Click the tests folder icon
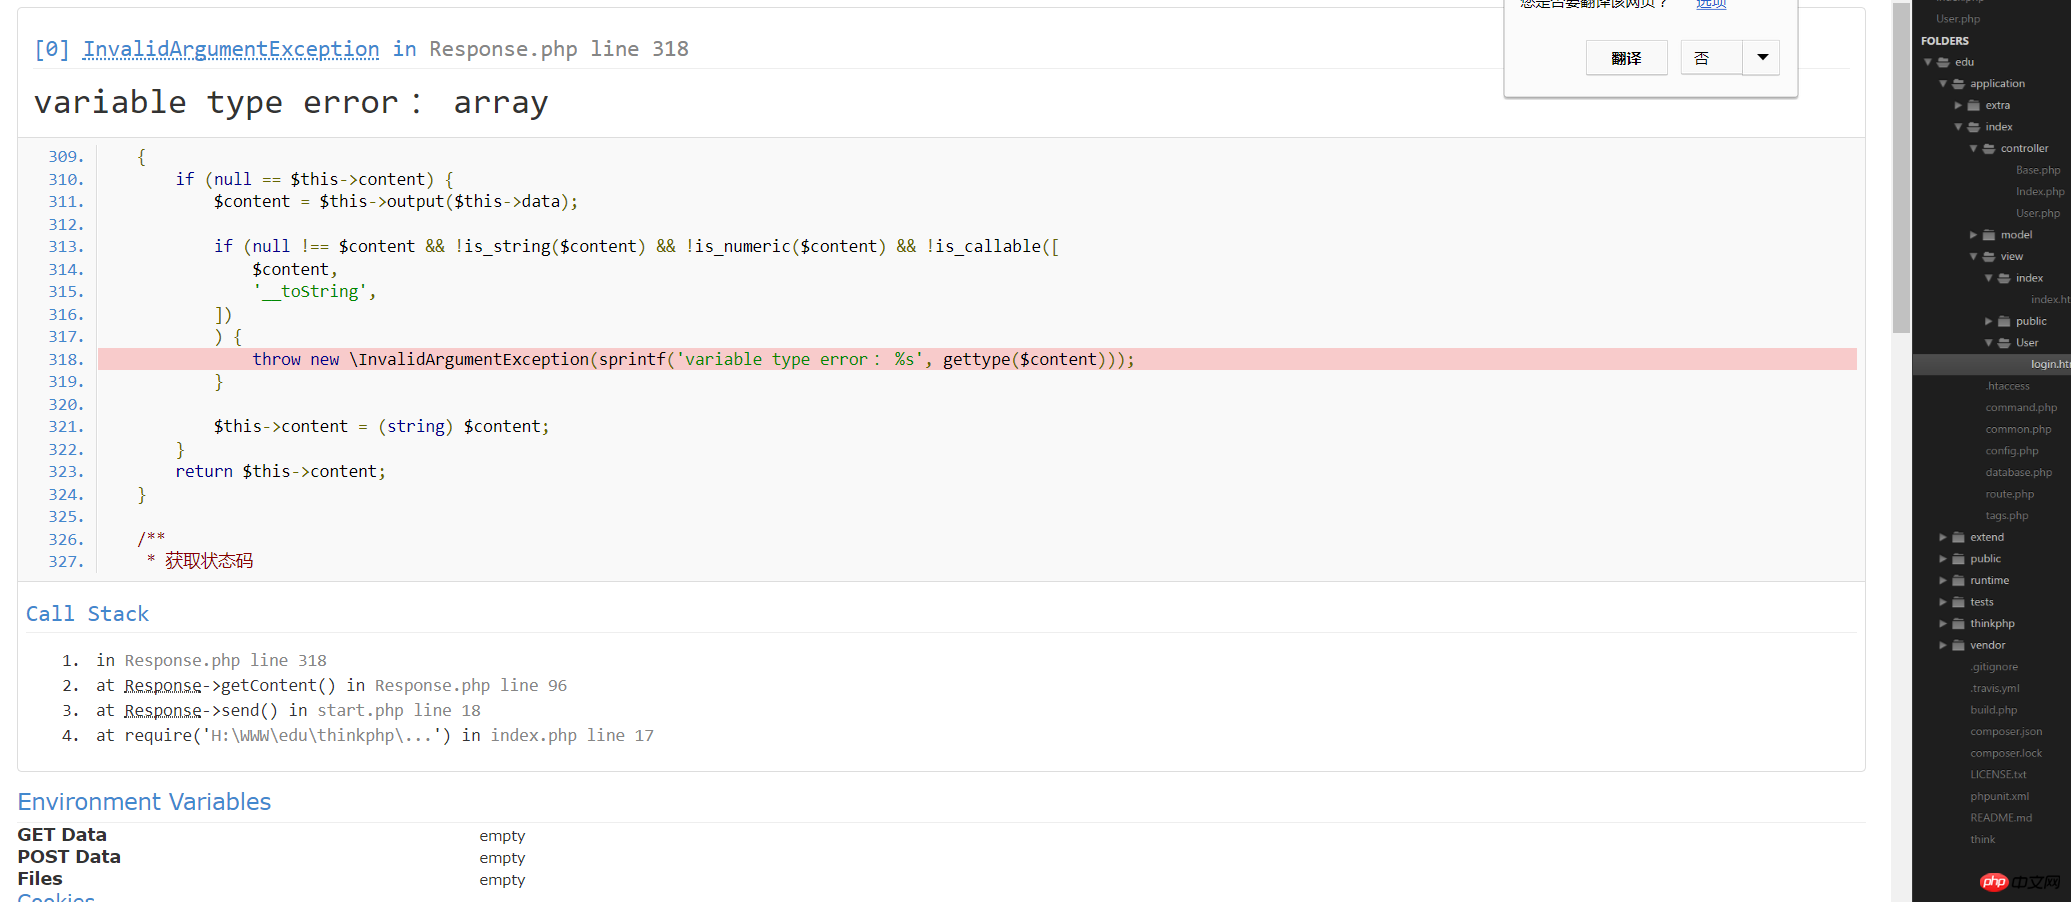Image resolution: width=2071 pixels, height=902 pixels. point(1959,602)
